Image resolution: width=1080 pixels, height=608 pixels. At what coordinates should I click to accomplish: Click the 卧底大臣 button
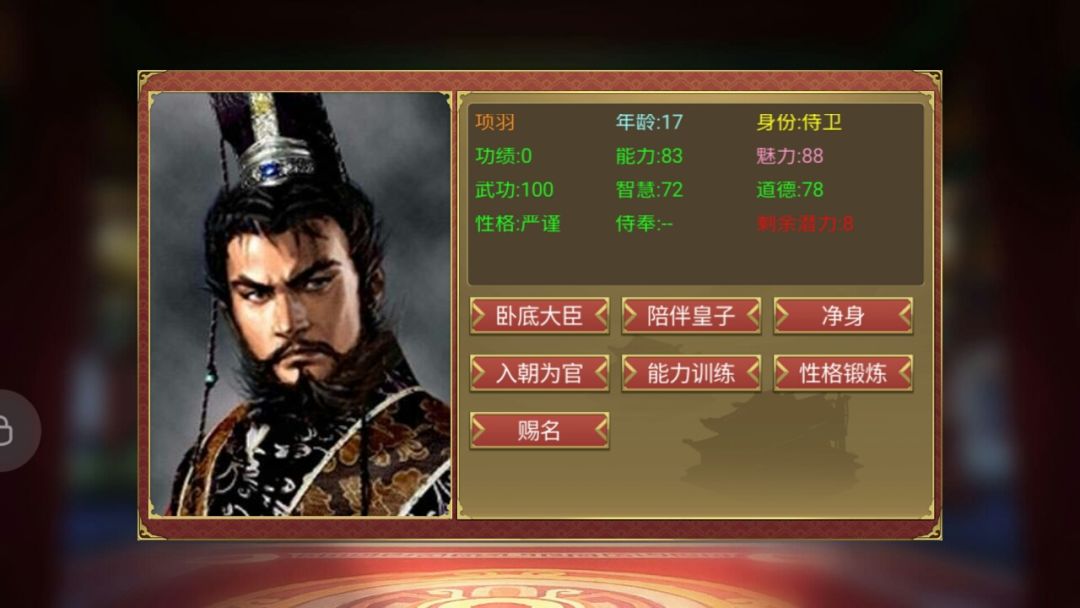point(539,316)
